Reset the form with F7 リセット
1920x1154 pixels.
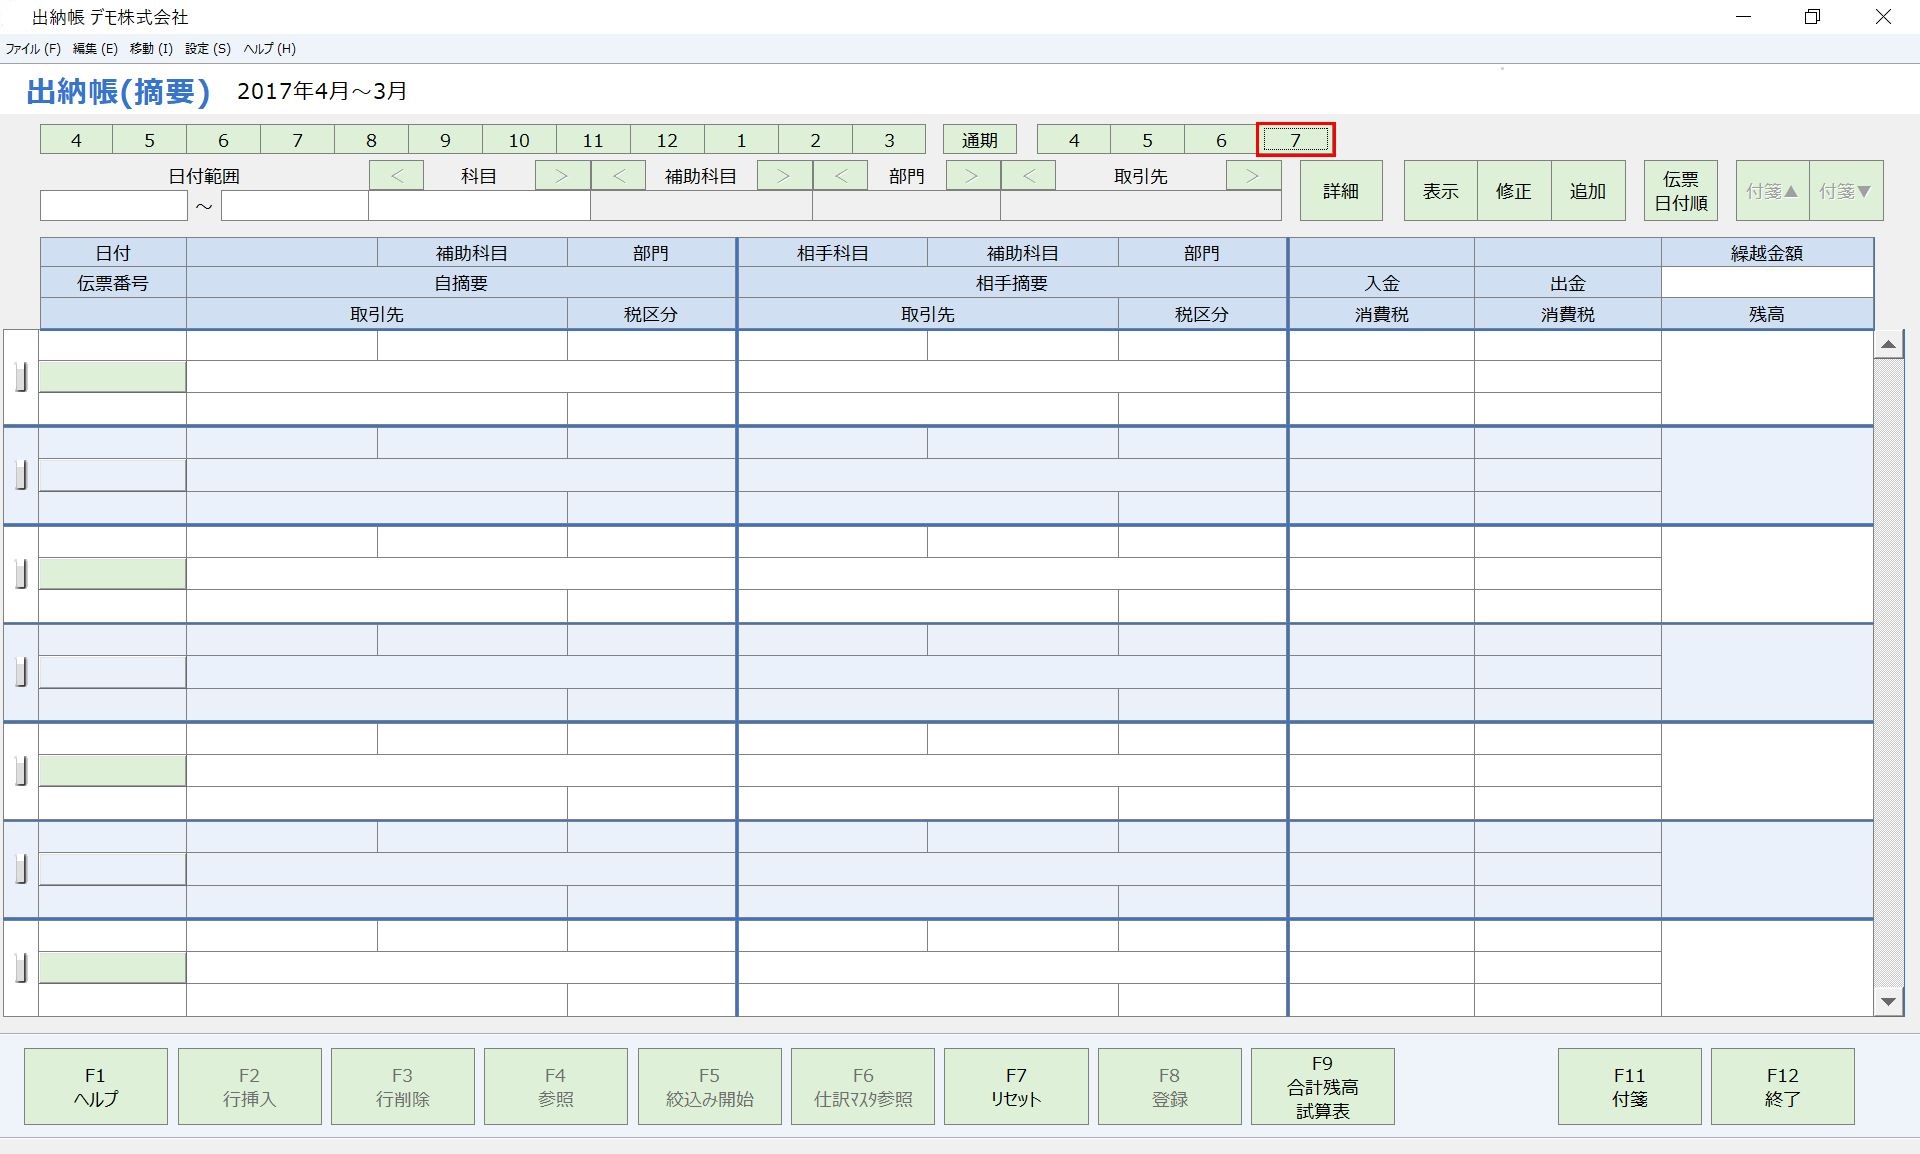[1015, 1086]
